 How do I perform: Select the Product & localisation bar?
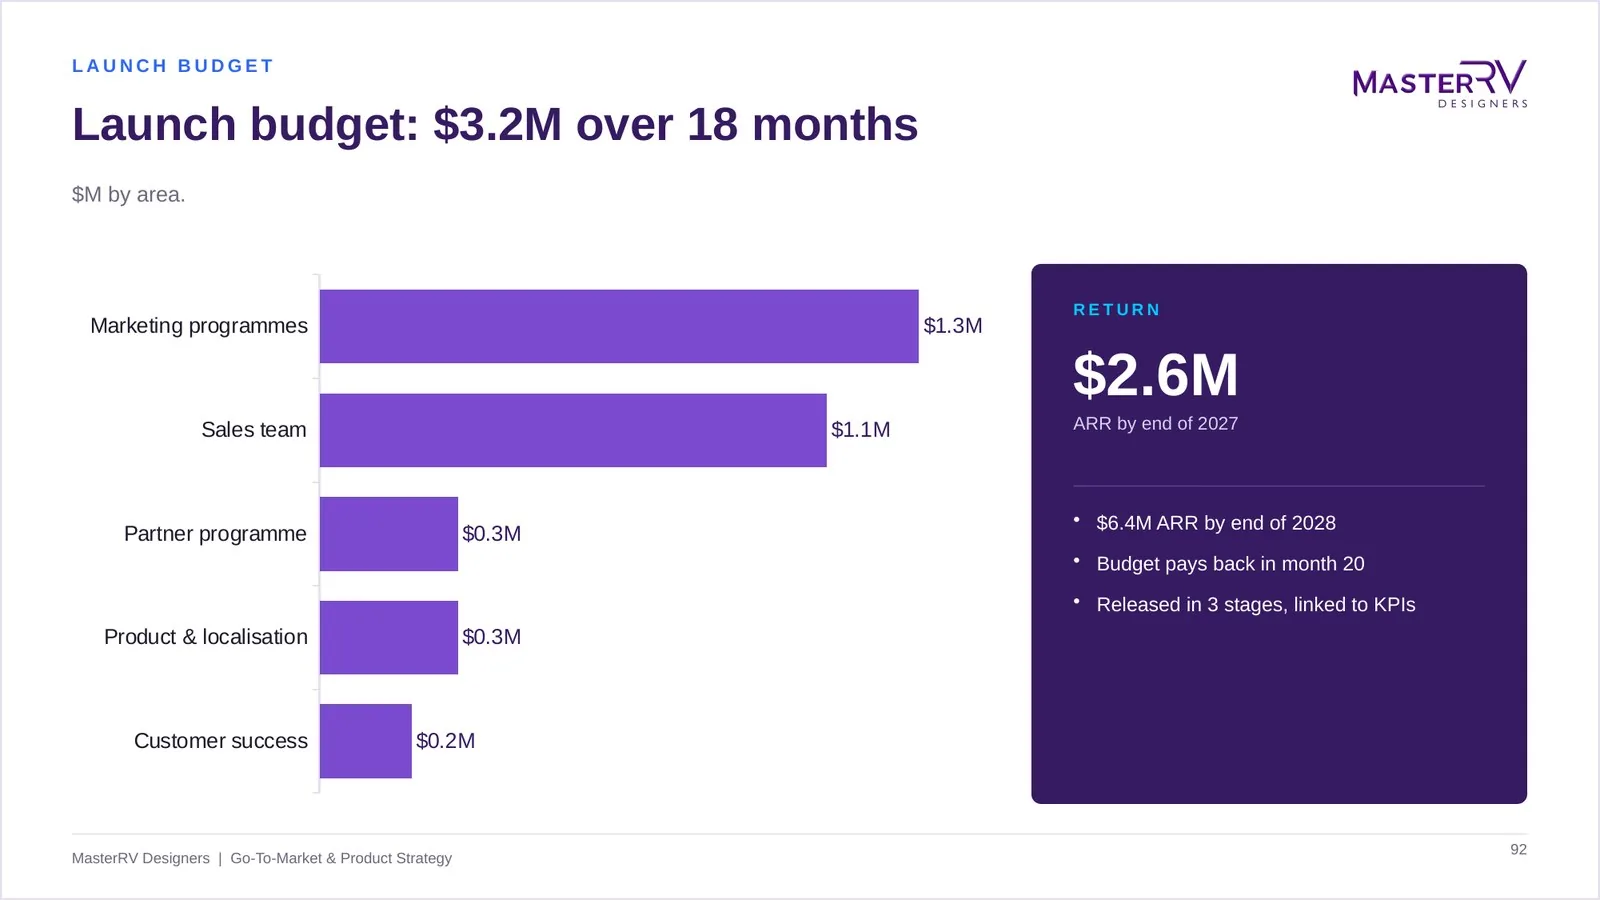click(x=389, y=637)
